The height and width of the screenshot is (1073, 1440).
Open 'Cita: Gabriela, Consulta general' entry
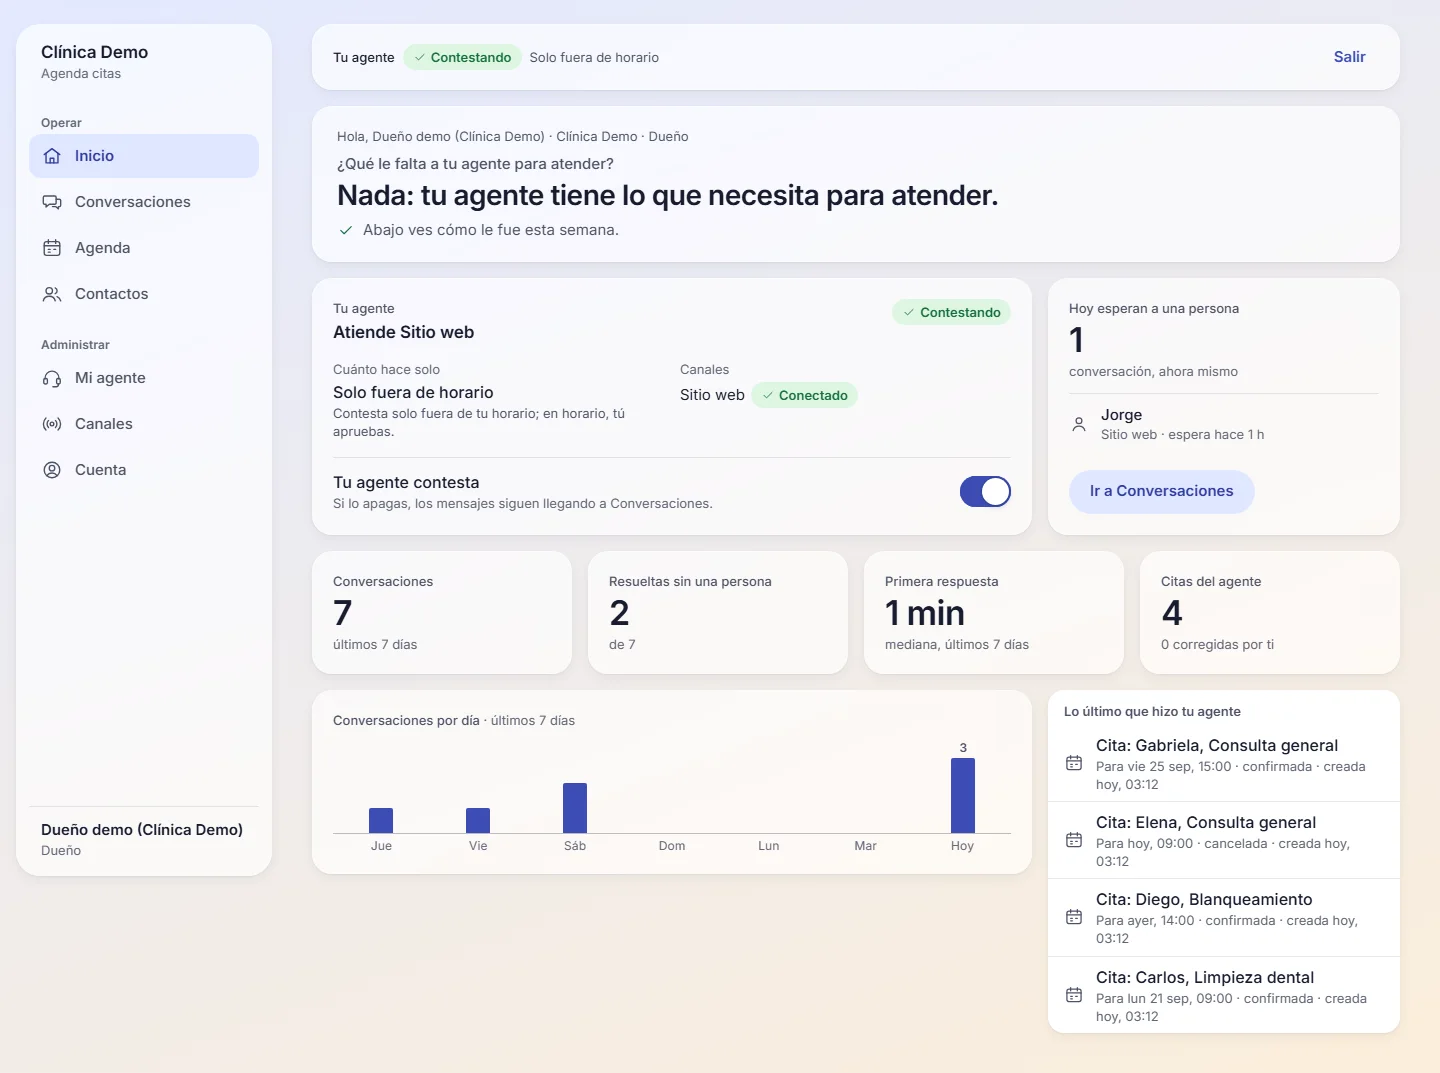pos(1224,764)
